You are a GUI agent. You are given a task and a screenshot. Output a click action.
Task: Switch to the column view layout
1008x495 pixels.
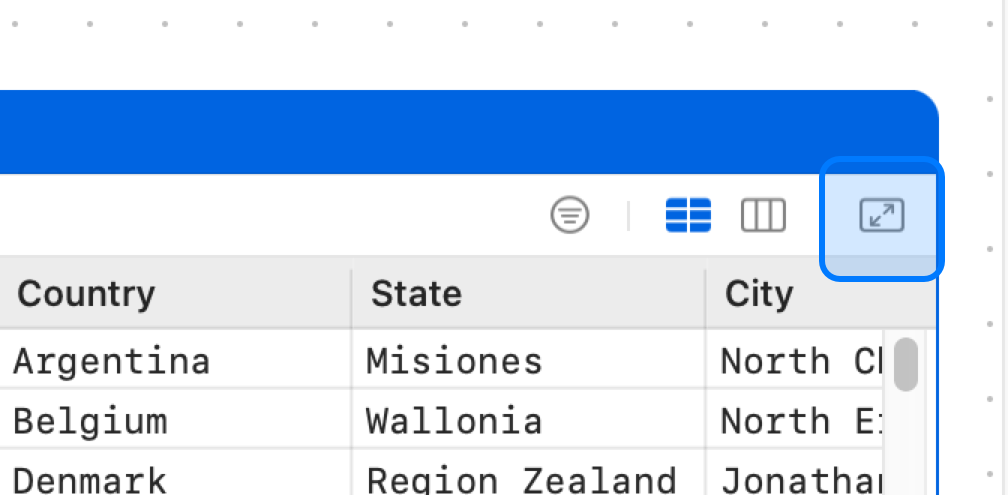(763, 215)
